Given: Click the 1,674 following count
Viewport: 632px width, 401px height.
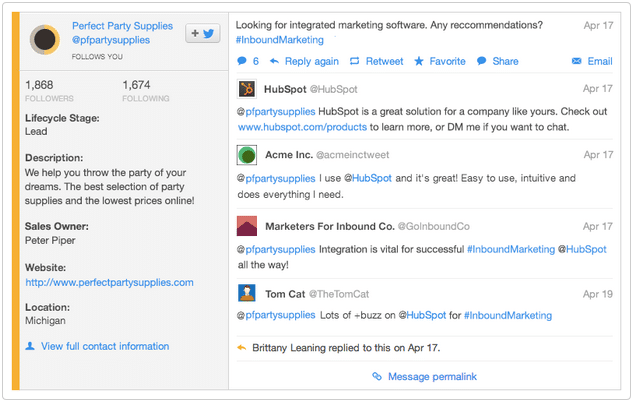Looking at the screenshot, I should point(136,85).
